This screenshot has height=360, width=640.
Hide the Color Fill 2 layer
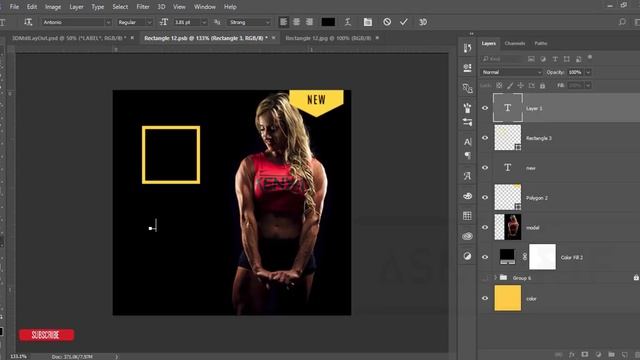(x=485, y=257)
